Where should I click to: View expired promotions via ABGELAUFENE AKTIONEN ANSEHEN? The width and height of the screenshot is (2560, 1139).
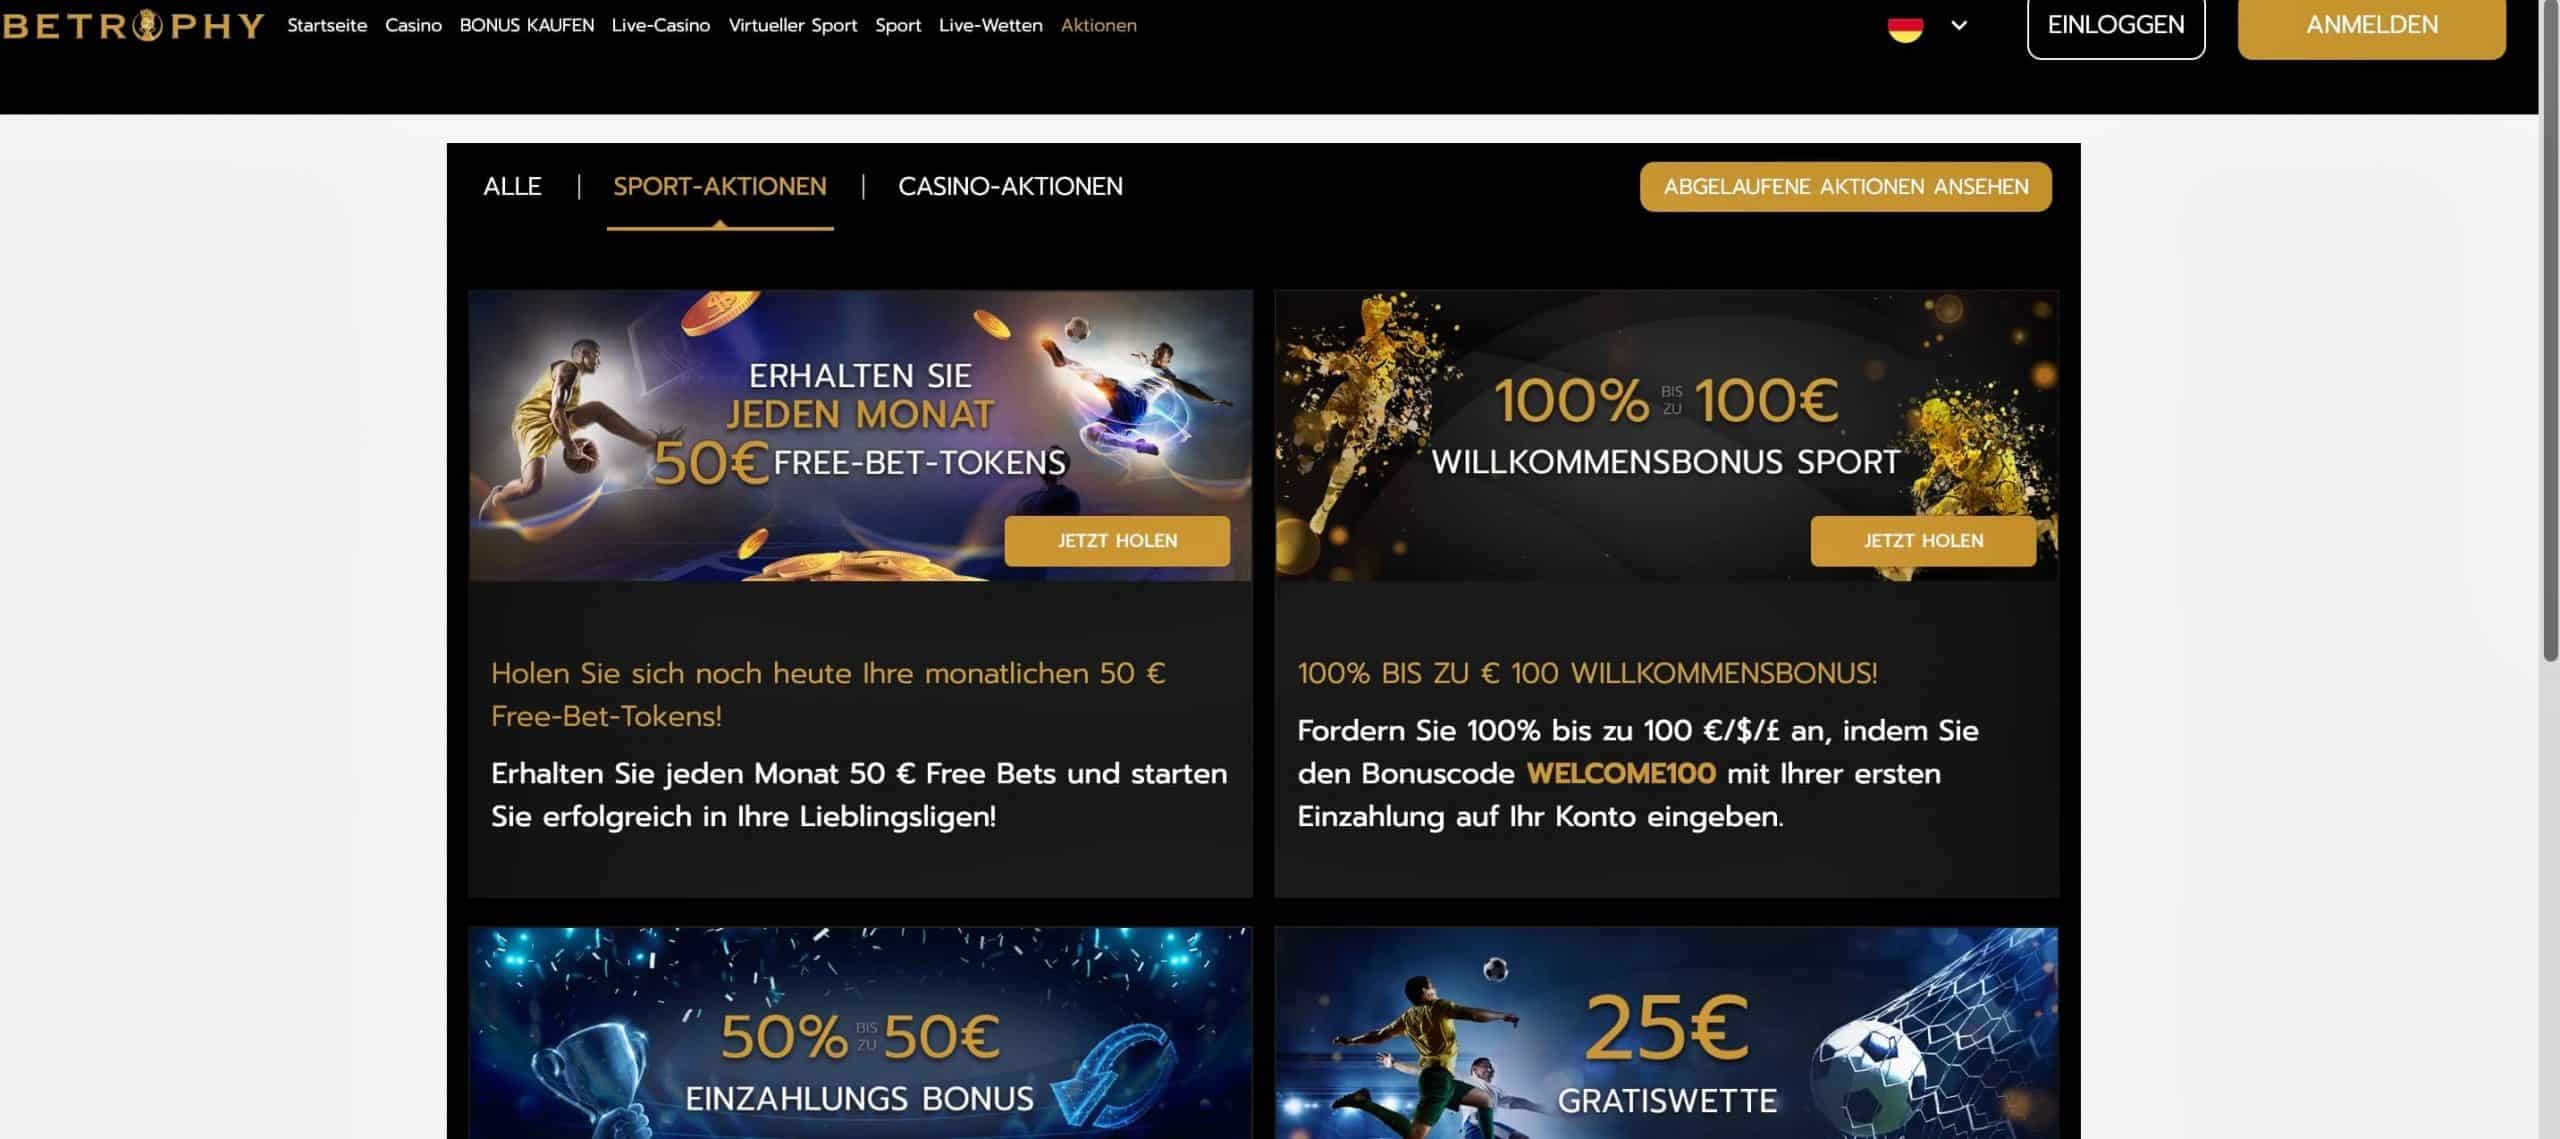click(x=1845, y=187)
